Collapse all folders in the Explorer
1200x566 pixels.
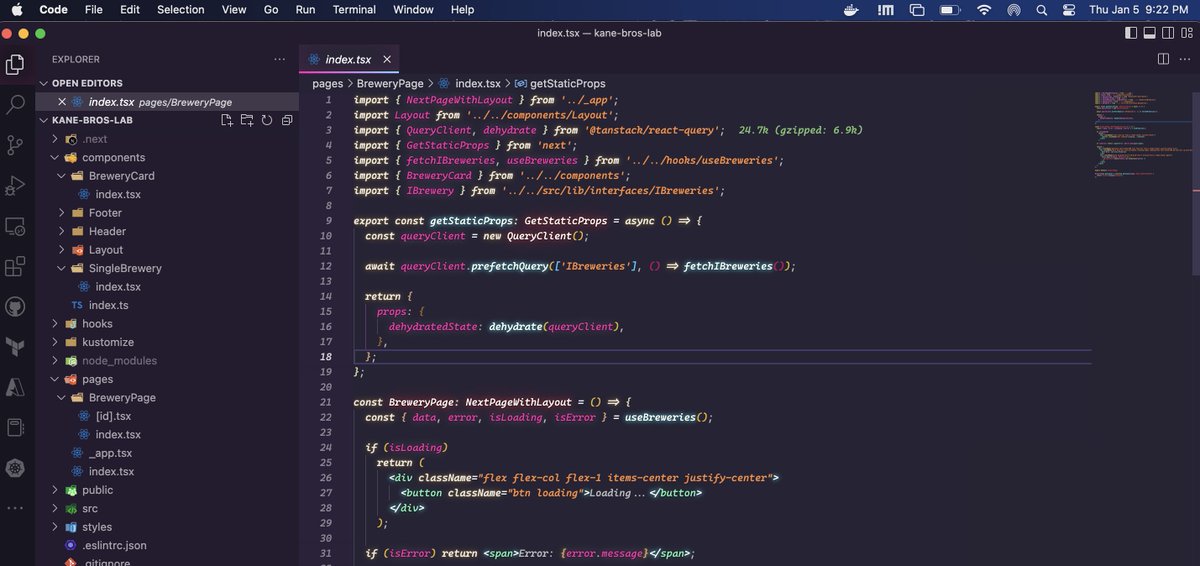(x=287, y=120)
